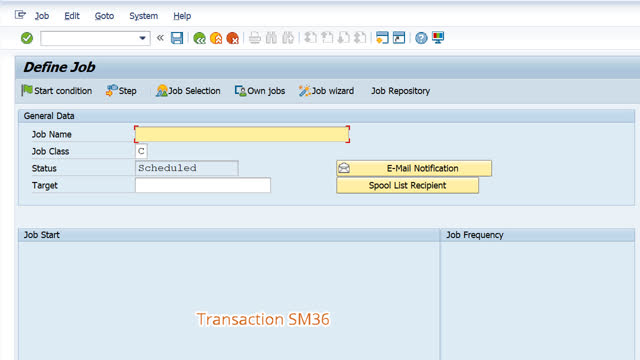
Task: Collapse command field with double-chevron icon
Action: click(160, 38)
